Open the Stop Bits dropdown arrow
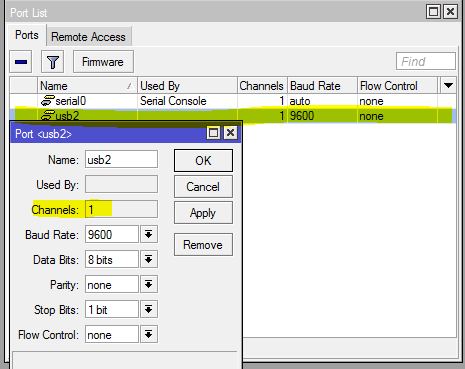Viewport: 465px width, 369px height. coord(149,309)
